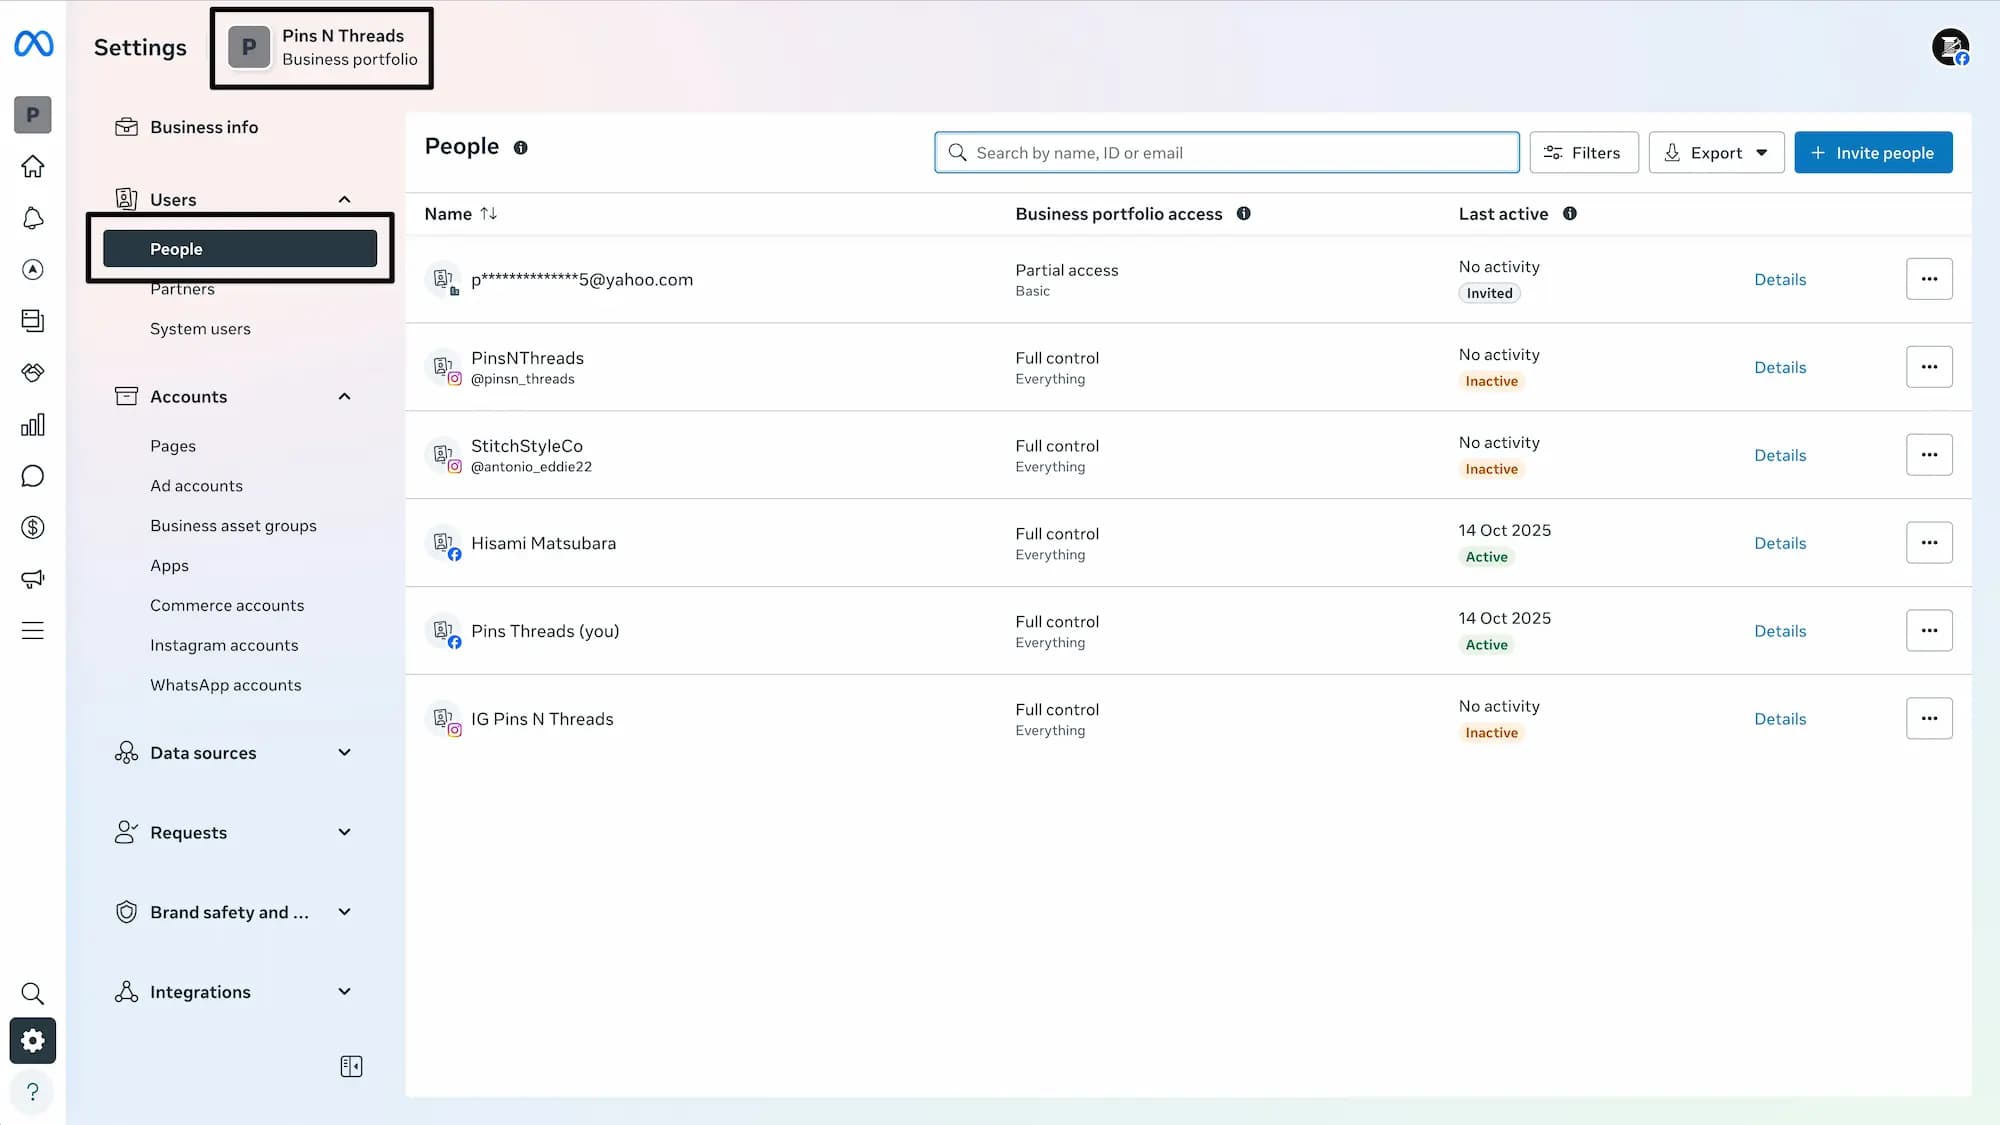Open Inbox chat bubble icon
Image resolution: width=2000 pixels, height=1125 pixels.
pos(33,476)
